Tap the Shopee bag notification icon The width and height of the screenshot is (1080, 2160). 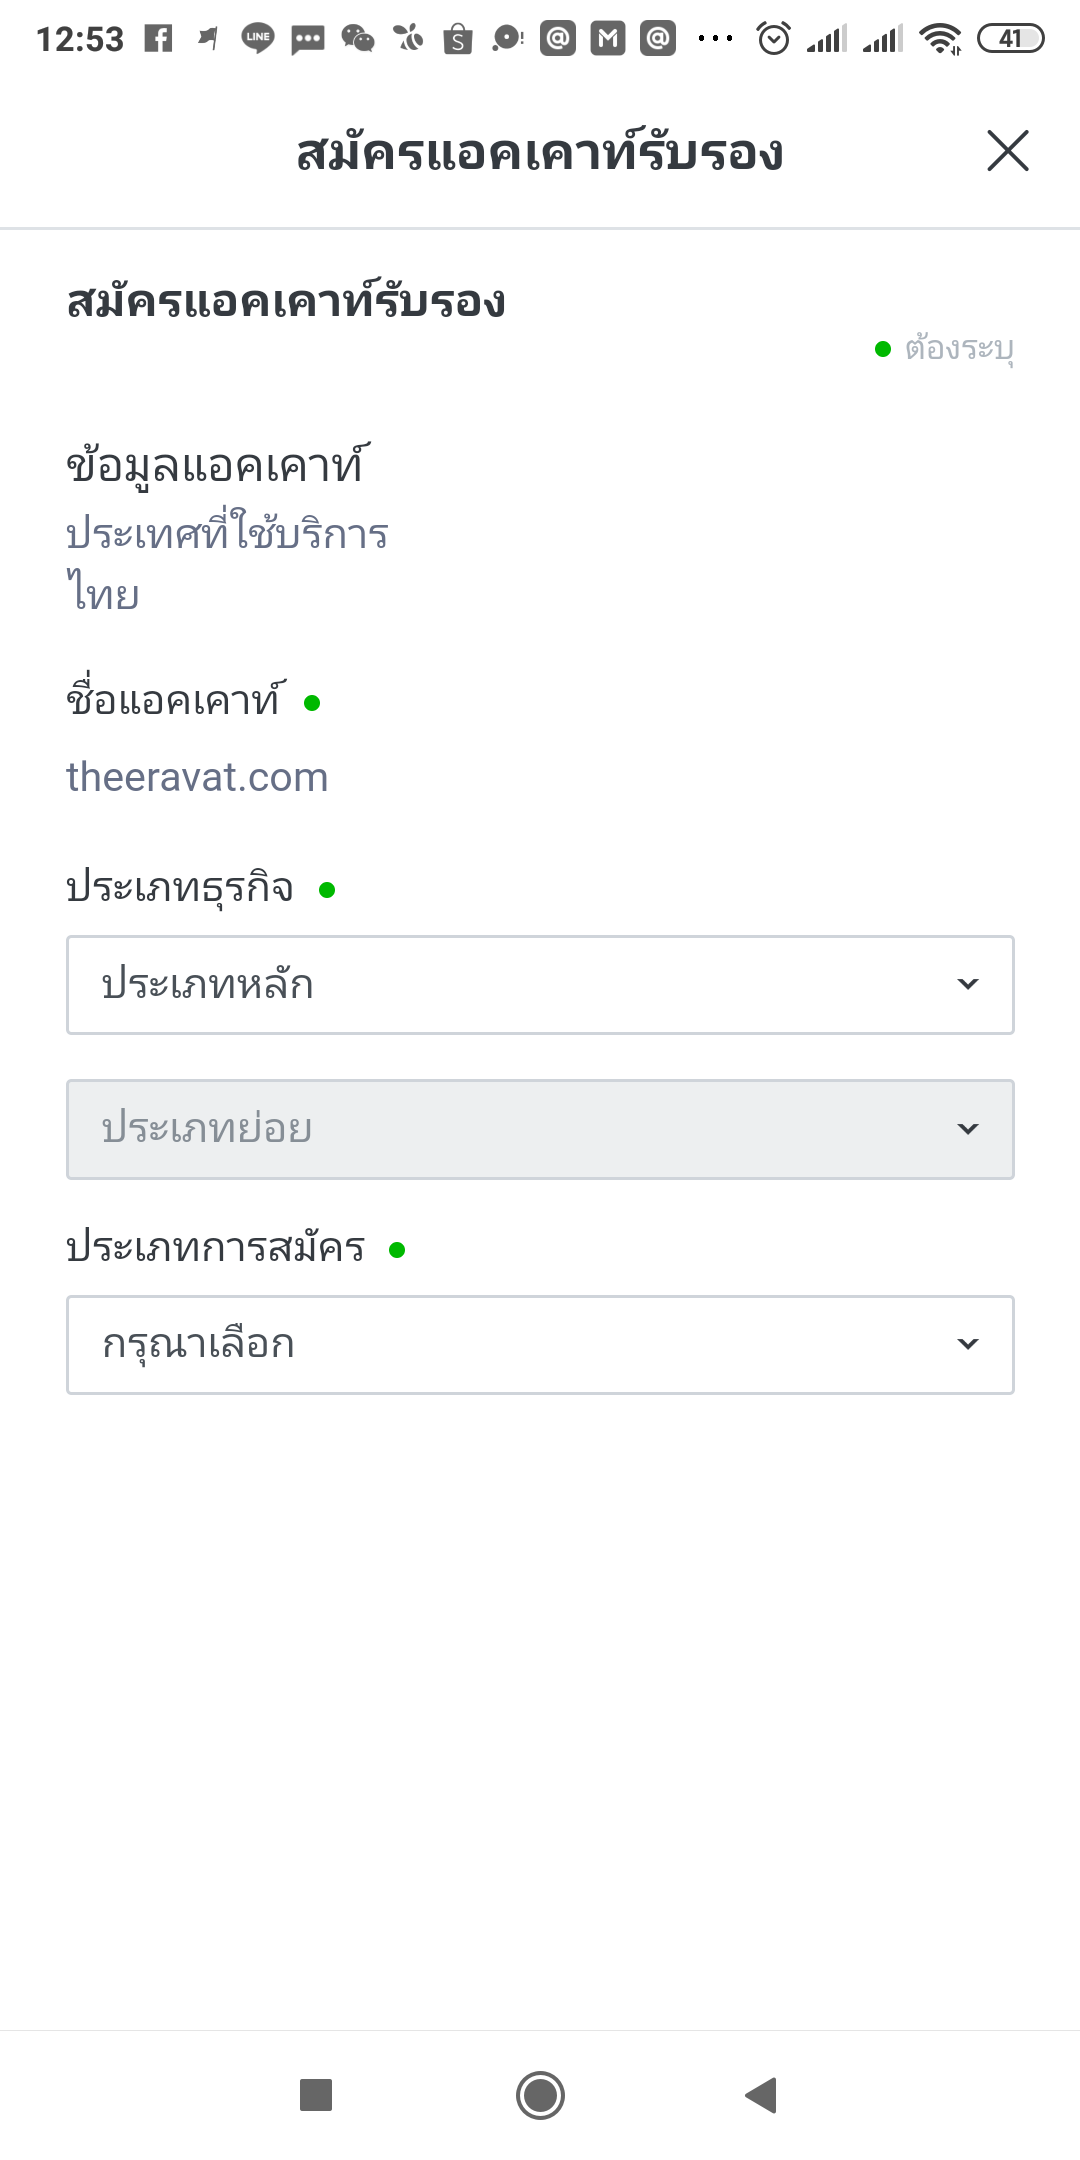click(x=458, y=39)
